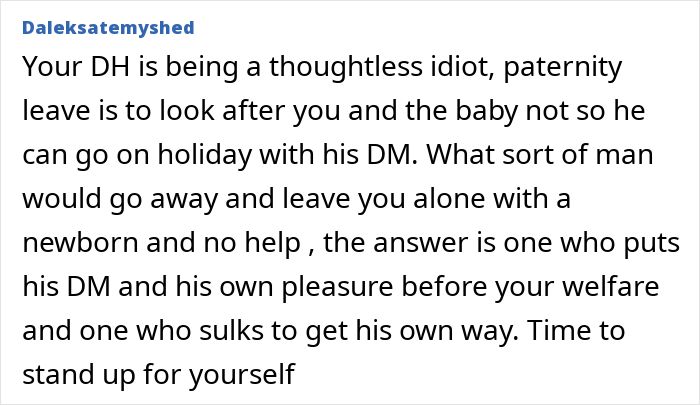Click the word "welfare" at line end
700x405 pixels.
(x=610, y=286)
